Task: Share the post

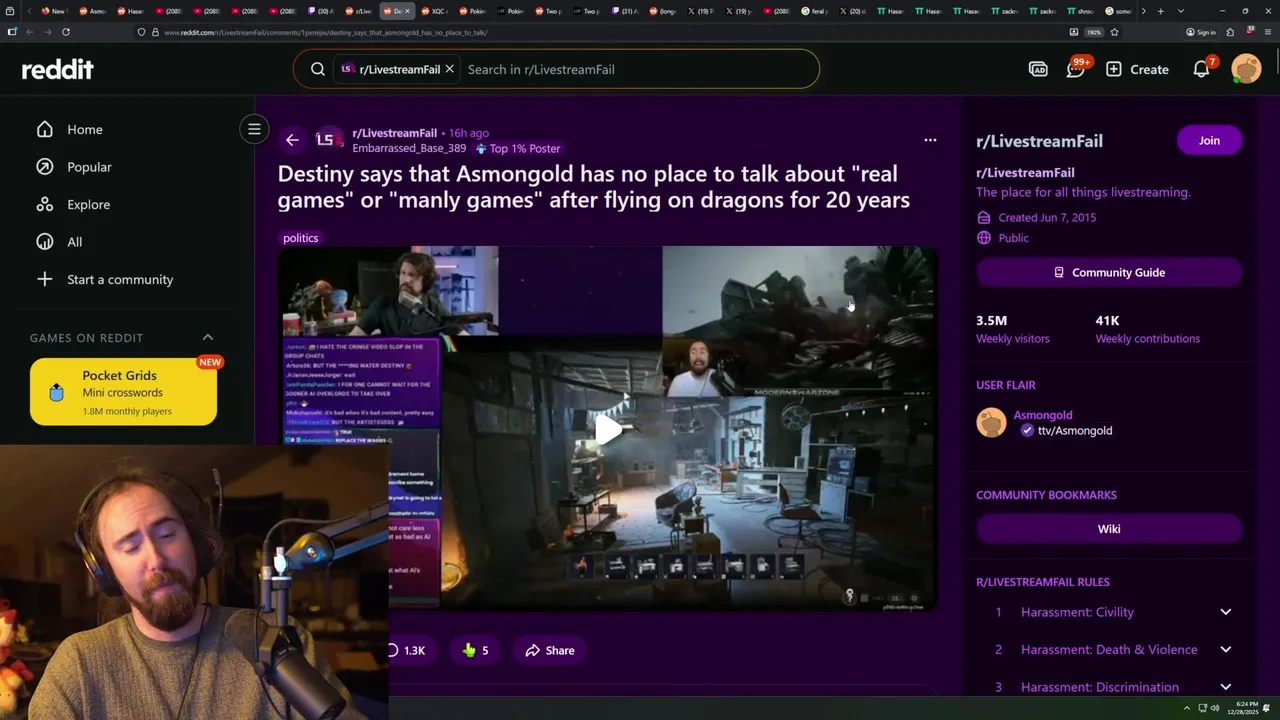Action: tap(550, 650)
